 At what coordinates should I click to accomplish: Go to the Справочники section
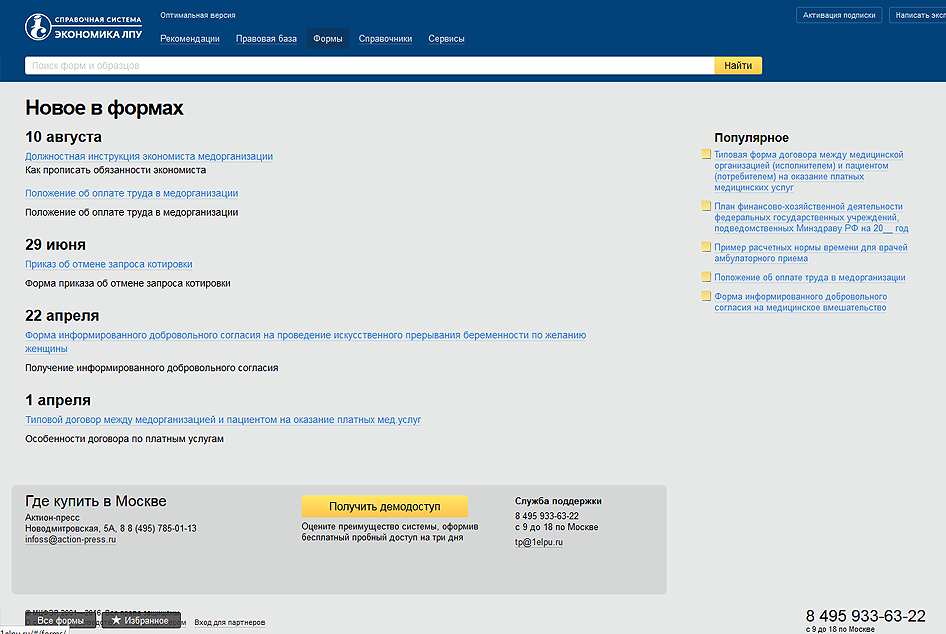tap(385, 39)
